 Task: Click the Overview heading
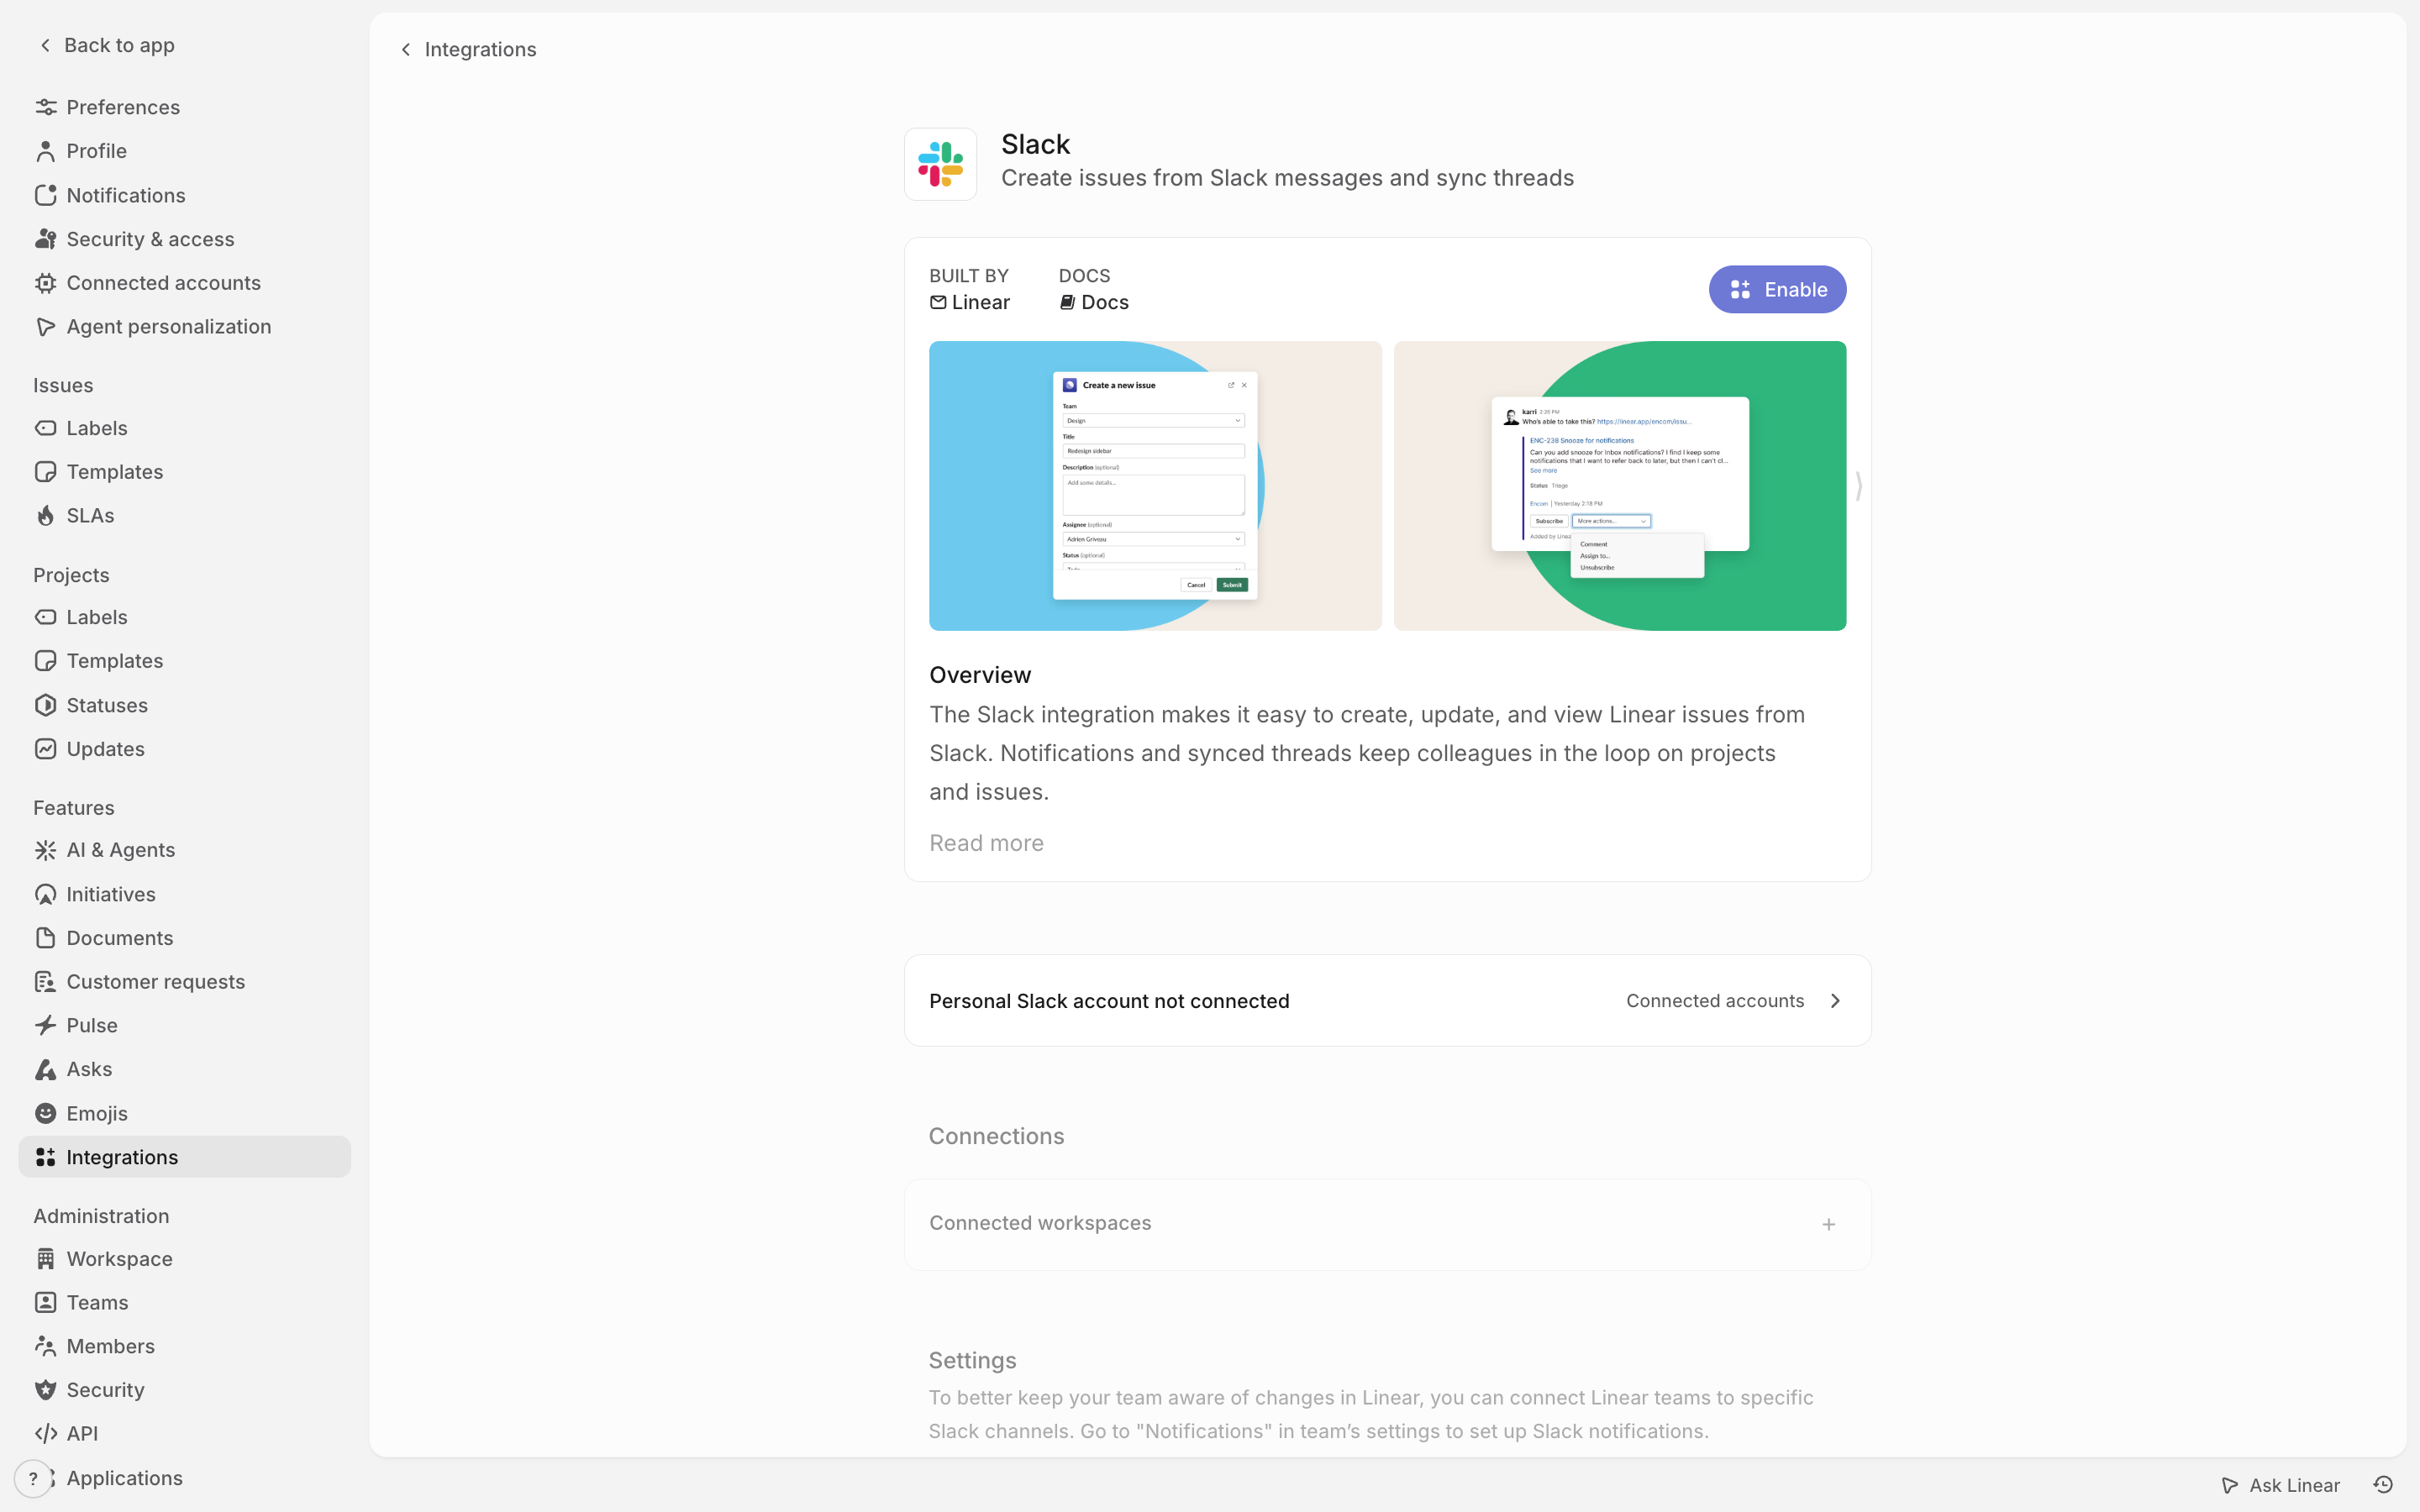click(980, 675)
